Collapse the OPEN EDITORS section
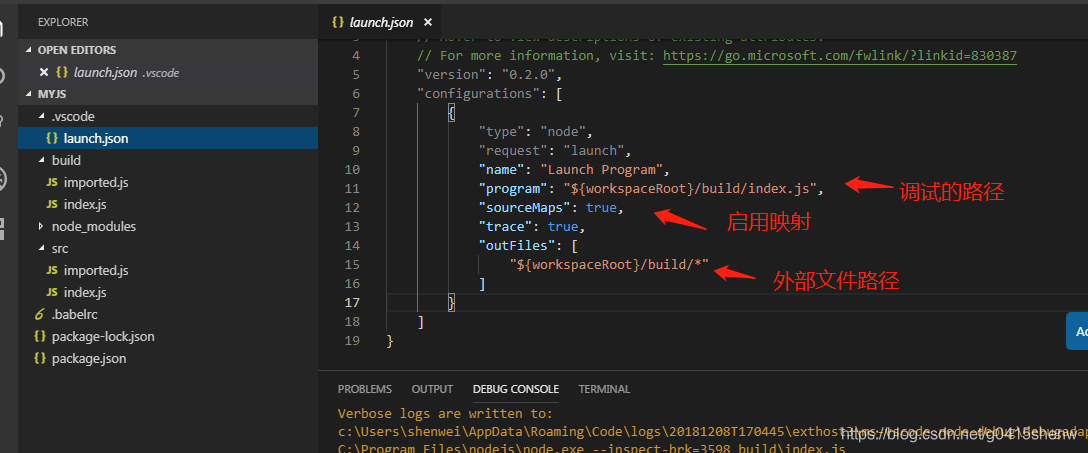 29,50
